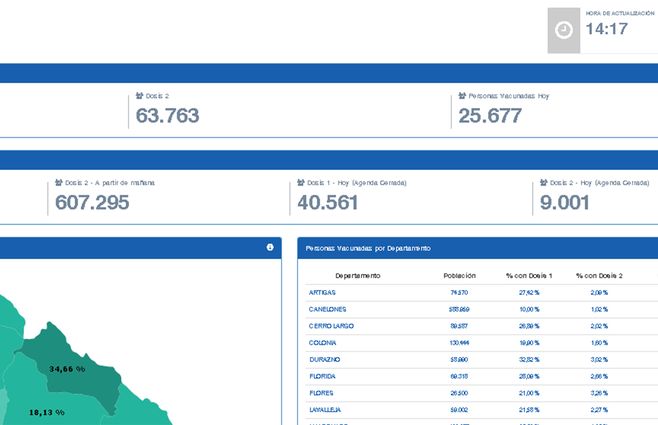Click people icon for Dosis 2 A partir de mañana
This screenshot has height=425, width=658.
[x=59, y=183]
